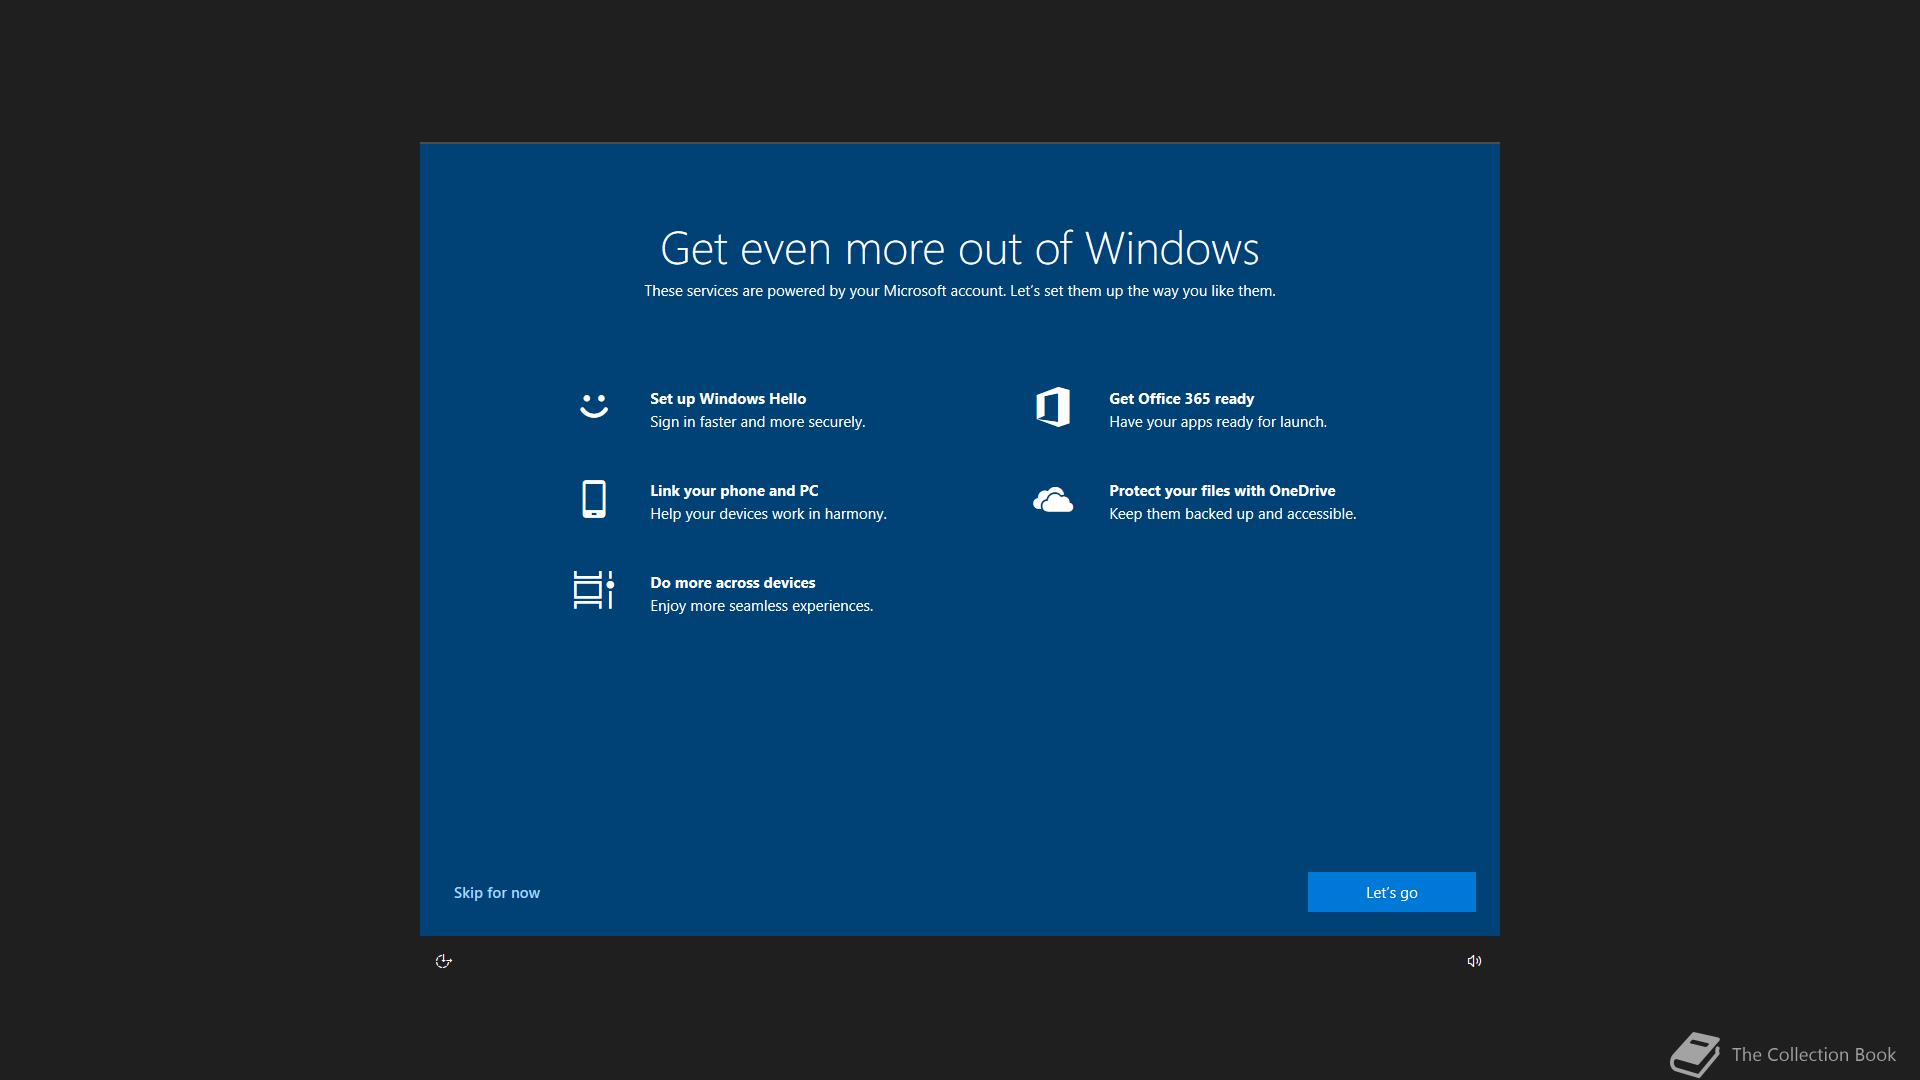Choose the Skip for now link

pyautogui.click(x=497, y=893)
